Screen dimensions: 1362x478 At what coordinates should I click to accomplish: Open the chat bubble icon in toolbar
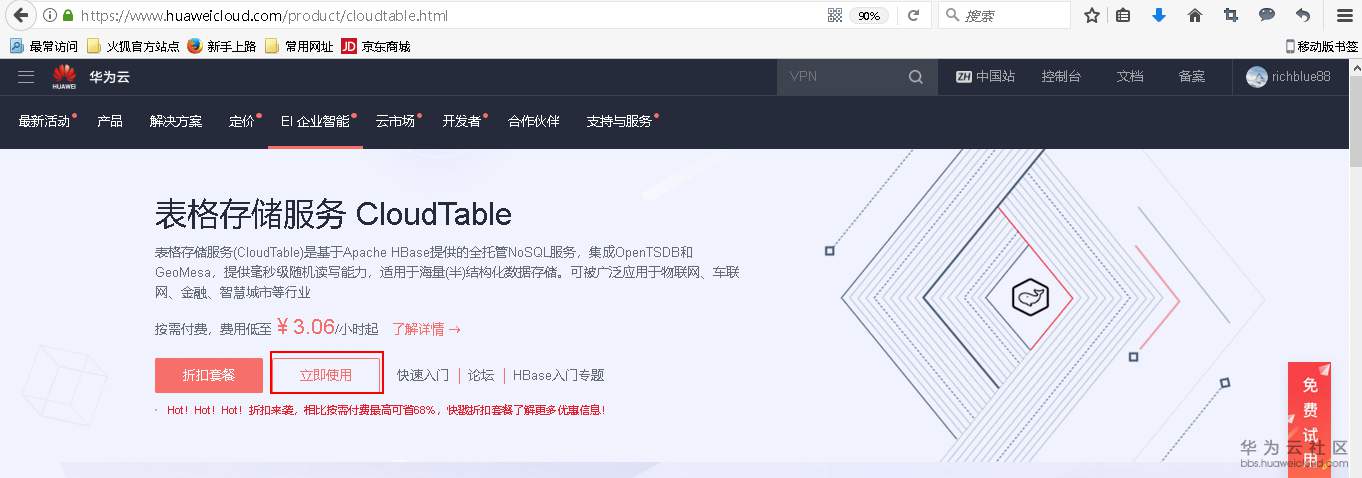coord(1266,16)
